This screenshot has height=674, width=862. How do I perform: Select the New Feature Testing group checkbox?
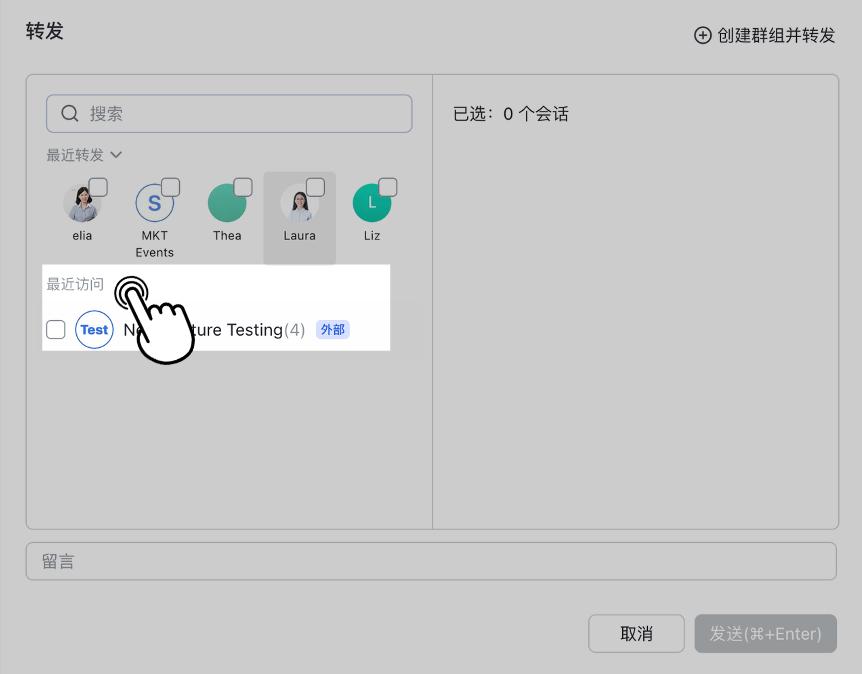click(x=56, y=329)
